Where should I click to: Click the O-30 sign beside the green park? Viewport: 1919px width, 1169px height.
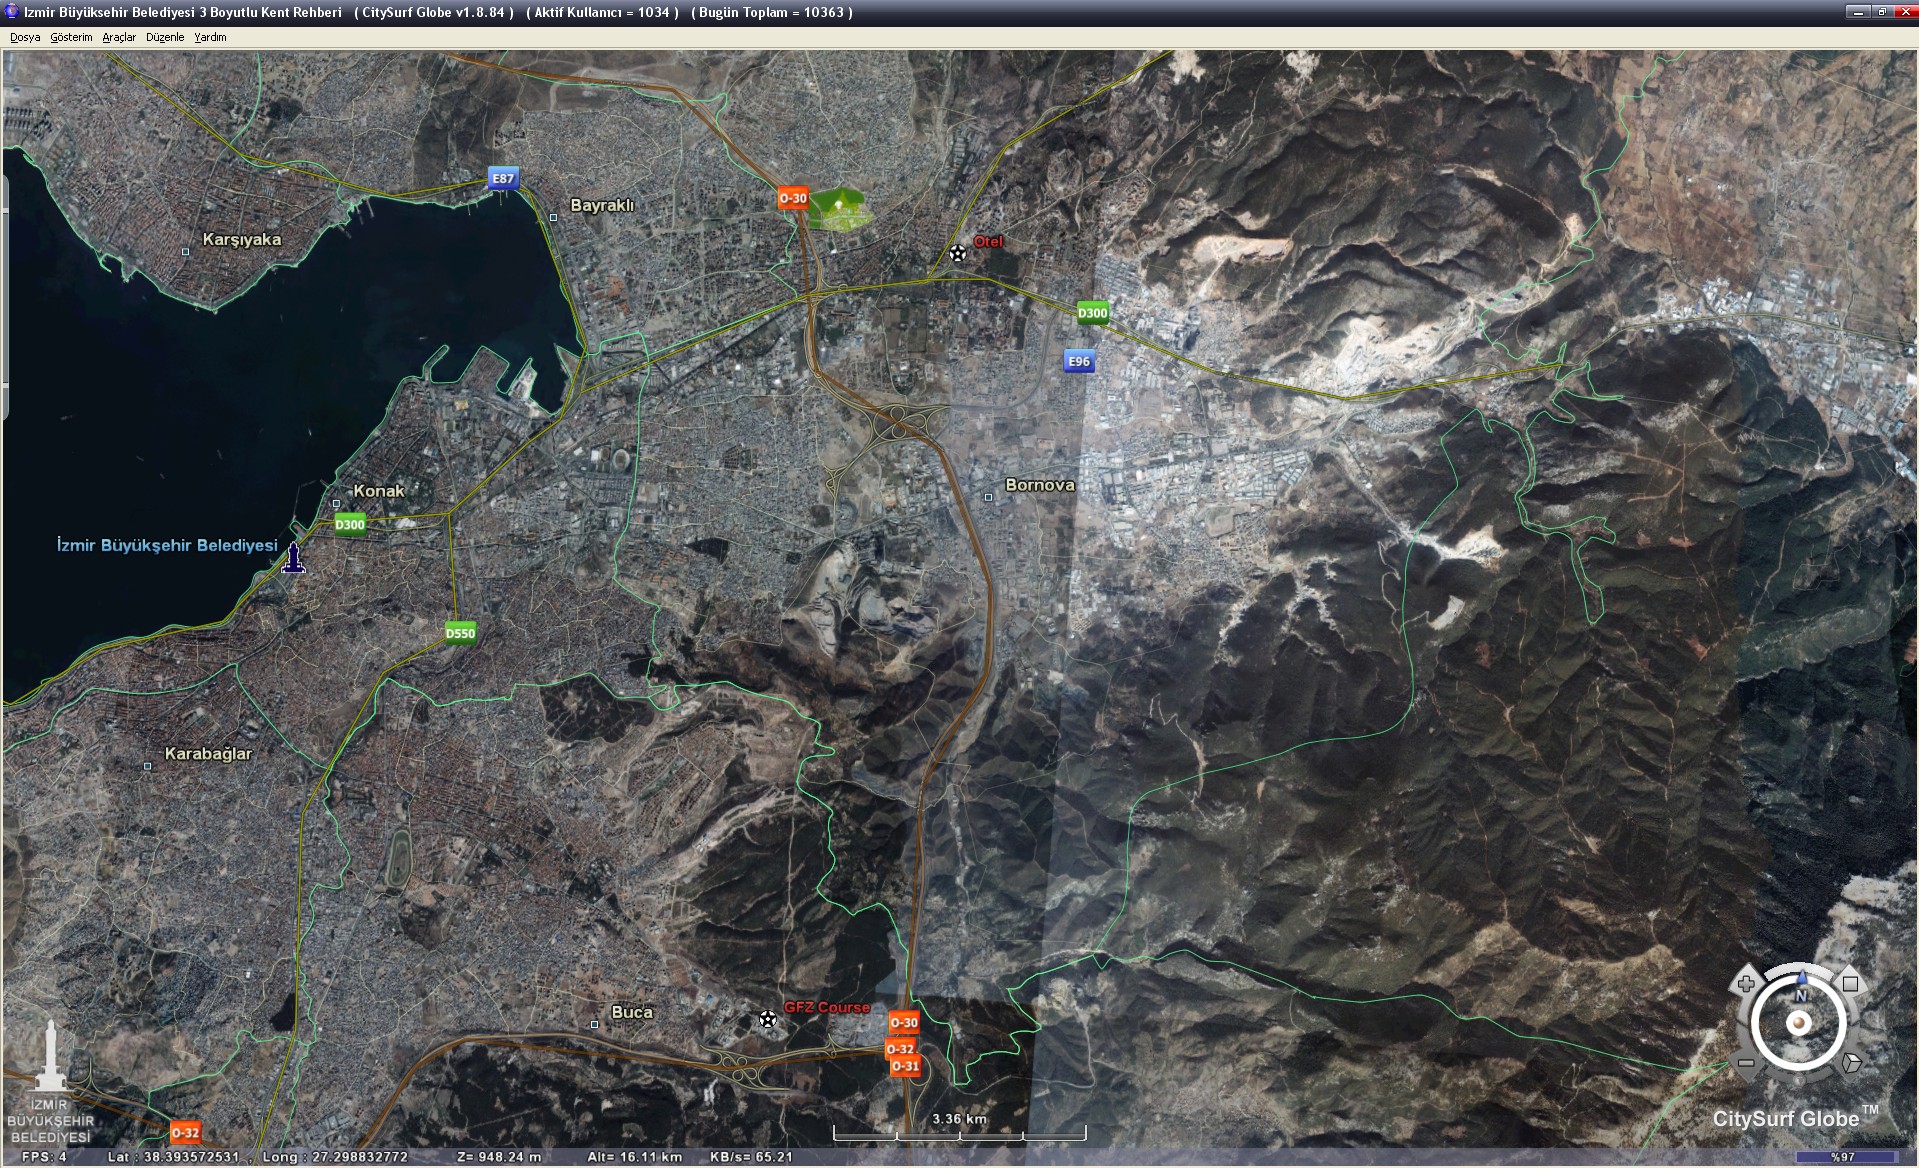click(793, 198)
